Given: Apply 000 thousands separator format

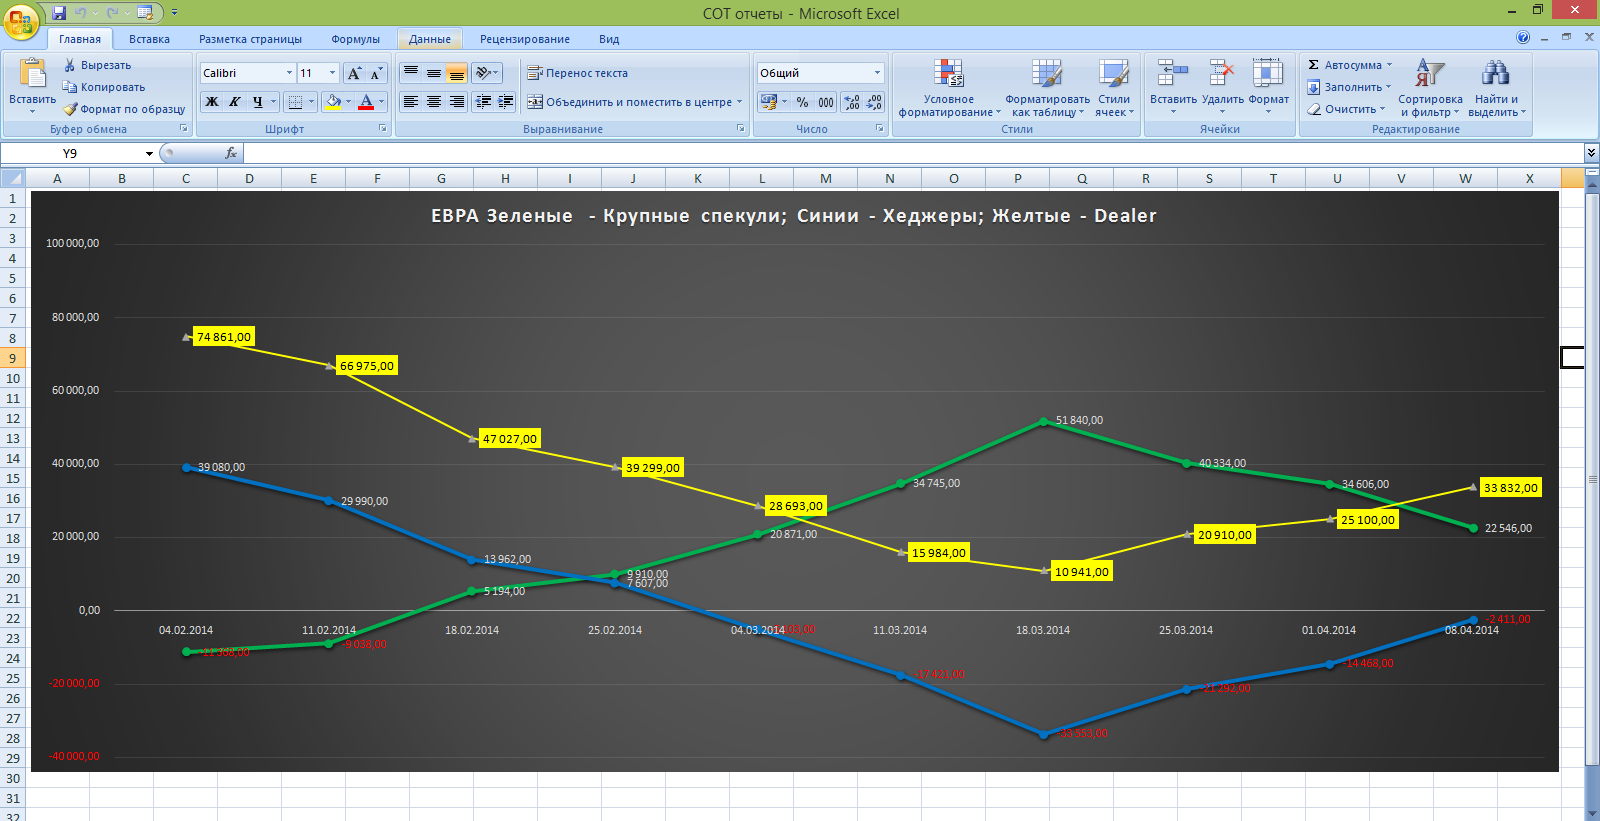Looking at the screenshot, I should tap(826, 102).
